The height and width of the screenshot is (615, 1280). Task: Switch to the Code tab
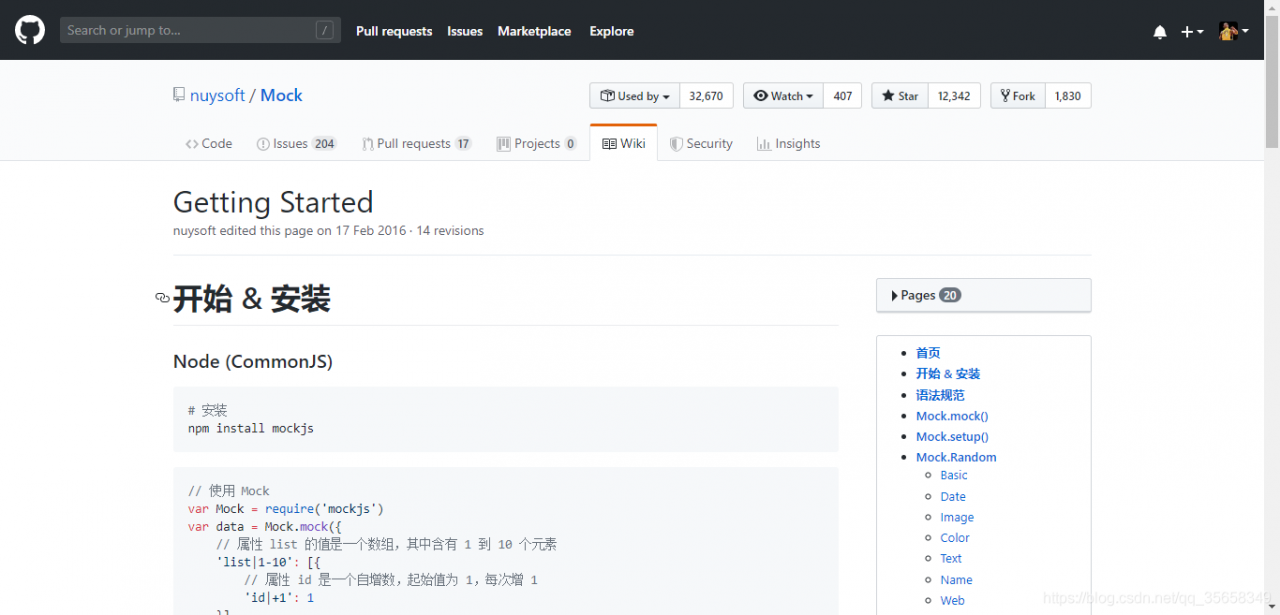(209, 144)
